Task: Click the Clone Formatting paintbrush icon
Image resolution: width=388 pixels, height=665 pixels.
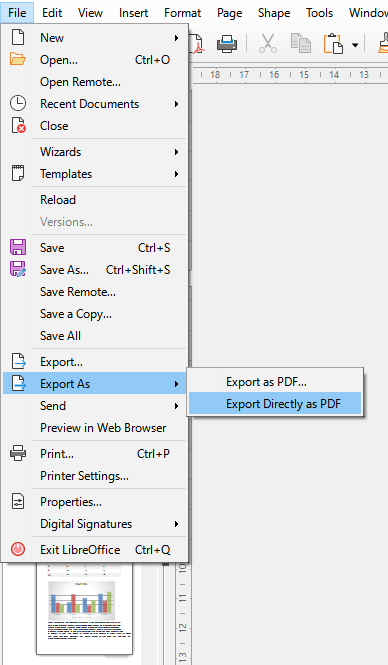Action: click(x=383, y=44)
